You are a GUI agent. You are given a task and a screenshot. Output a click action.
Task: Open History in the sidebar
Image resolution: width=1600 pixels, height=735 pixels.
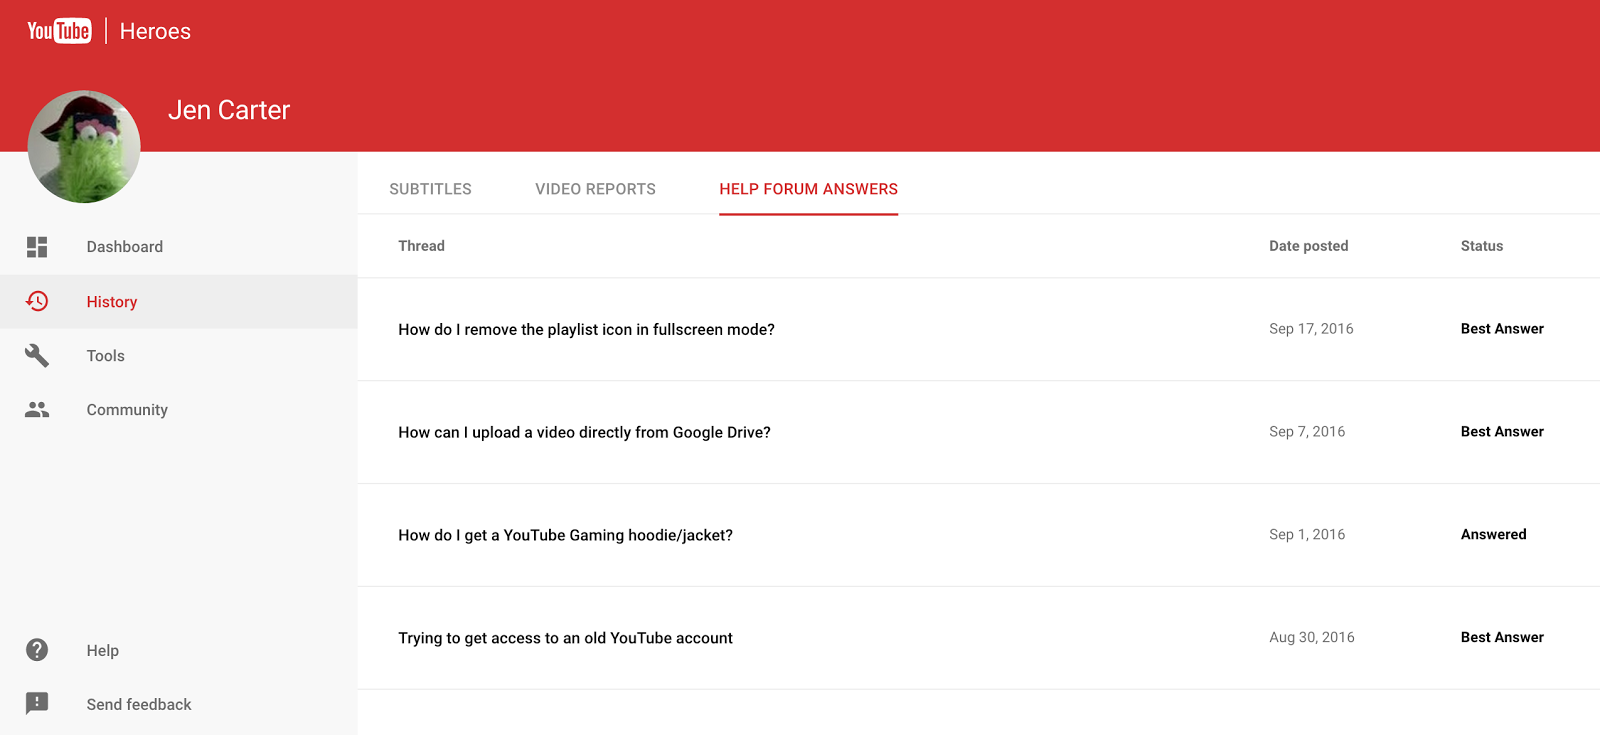(x=112, y=302)
